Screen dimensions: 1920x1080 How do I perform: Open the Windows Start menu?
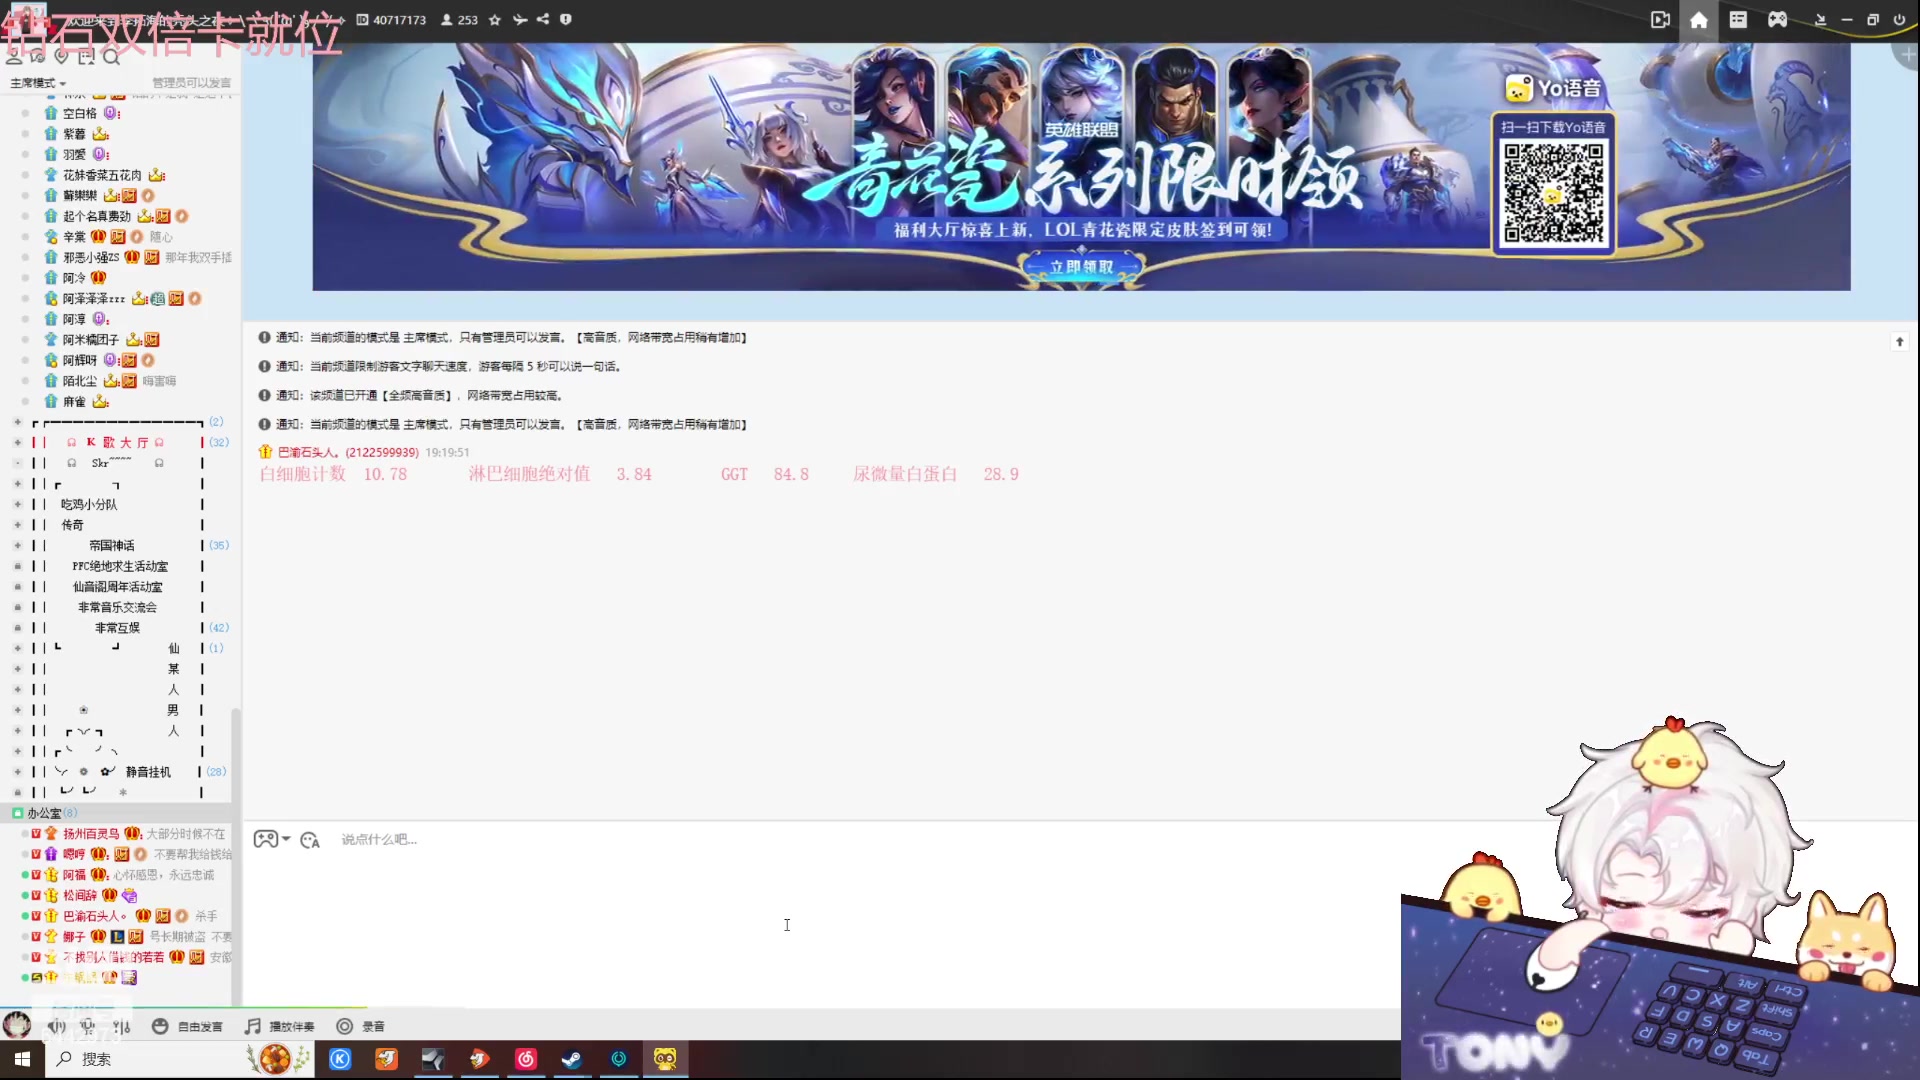22,1059
